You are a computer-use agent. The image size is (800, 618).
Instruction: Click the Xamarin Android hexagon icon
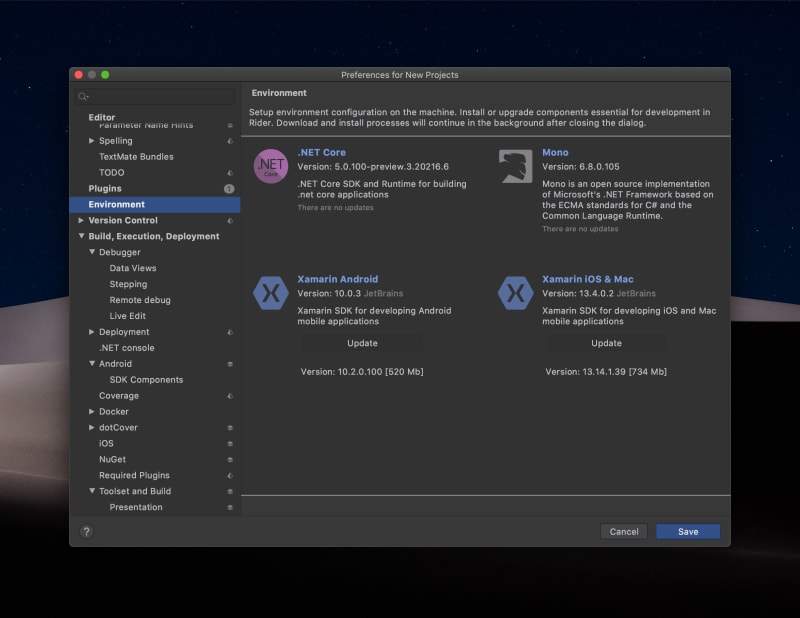point(271,293)
